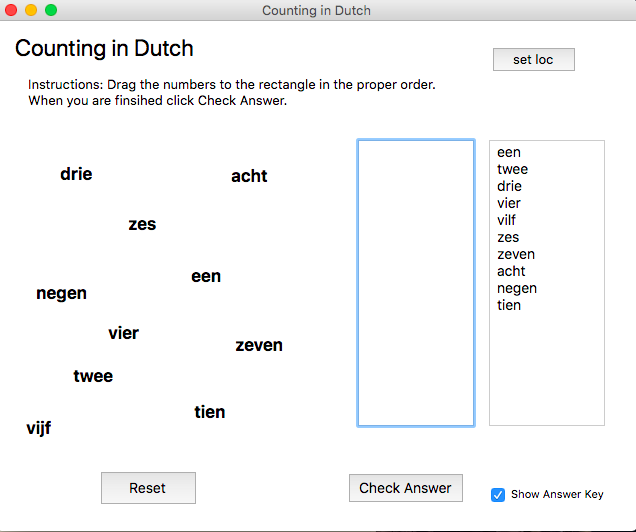Click the draggable word 'zeven'
636x532 pixels.
259,345
